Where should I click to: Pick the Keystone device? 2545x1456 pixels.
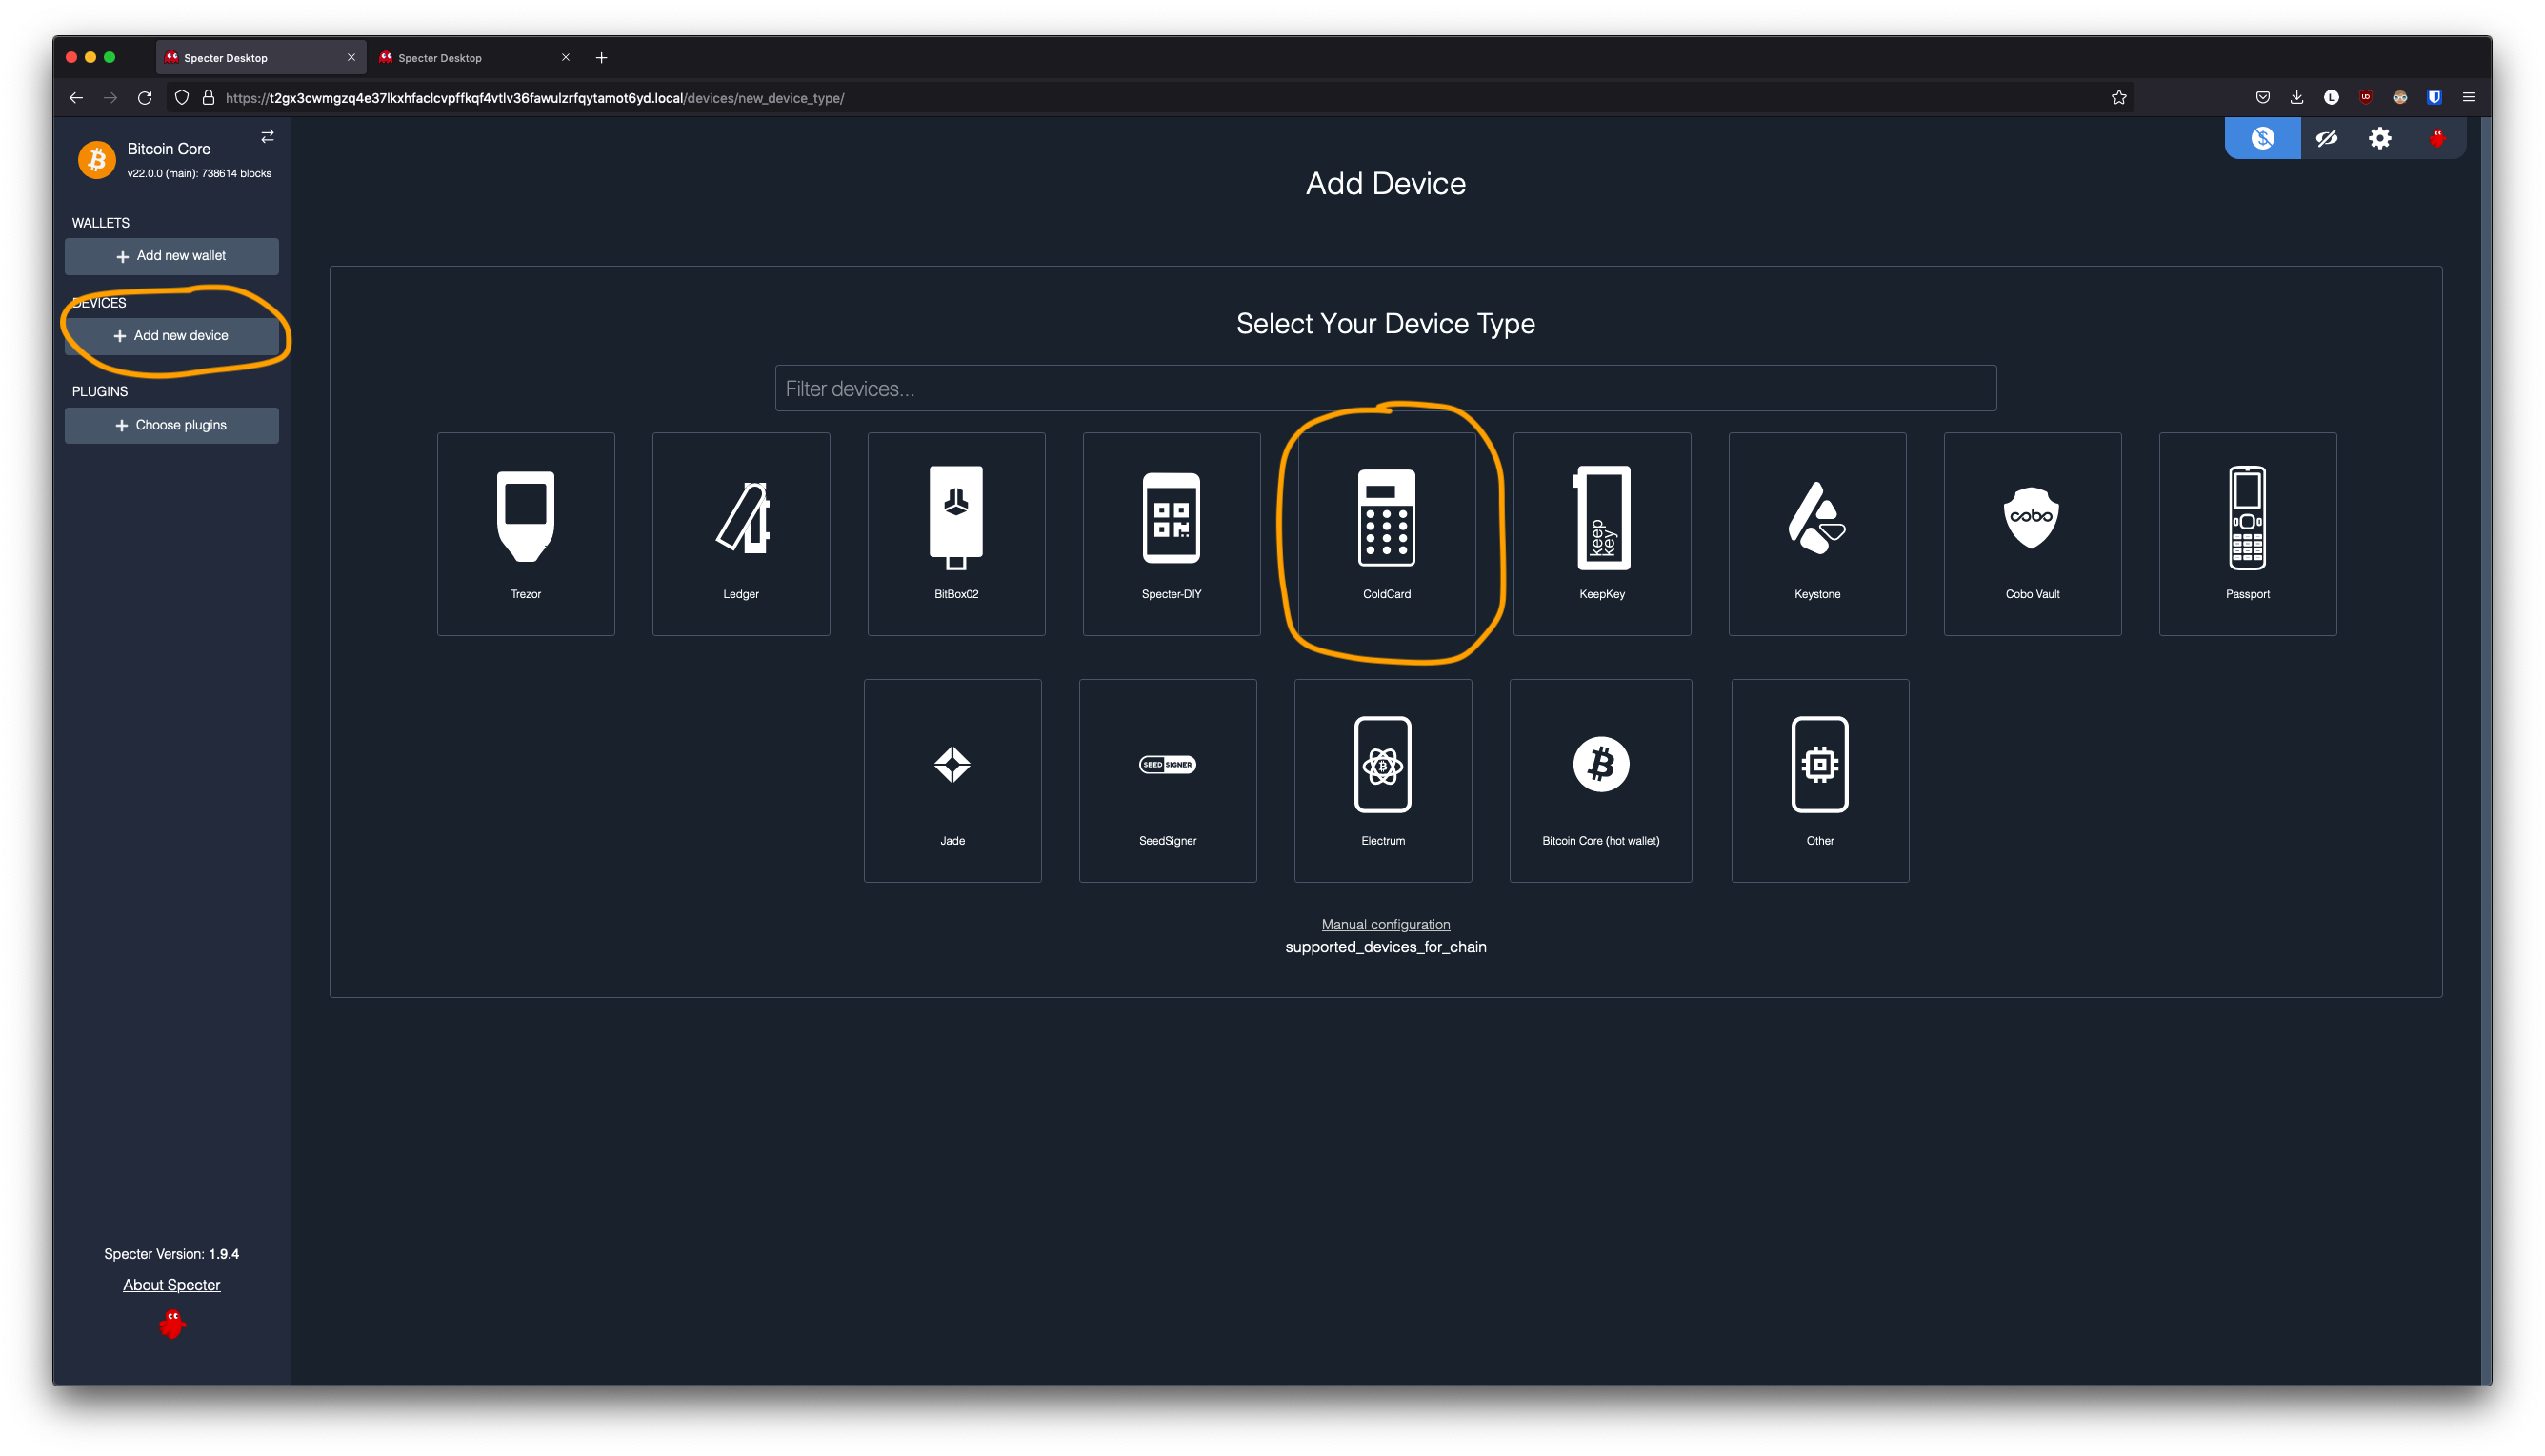[1816, 533]
